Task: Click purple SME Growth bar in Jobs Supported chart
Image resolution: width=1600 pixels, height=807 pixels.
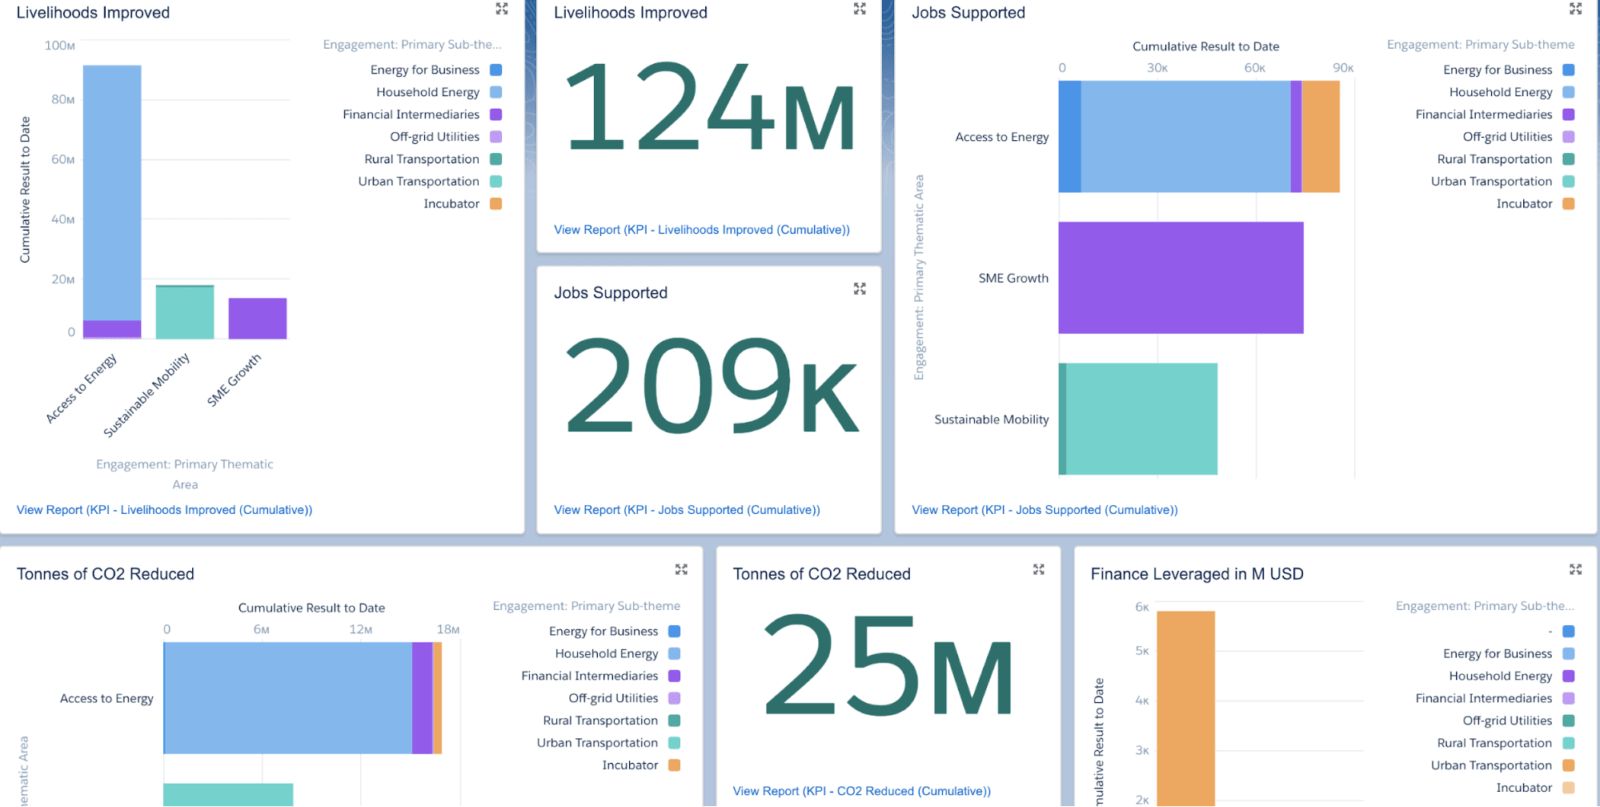Action: point(1181,278)
